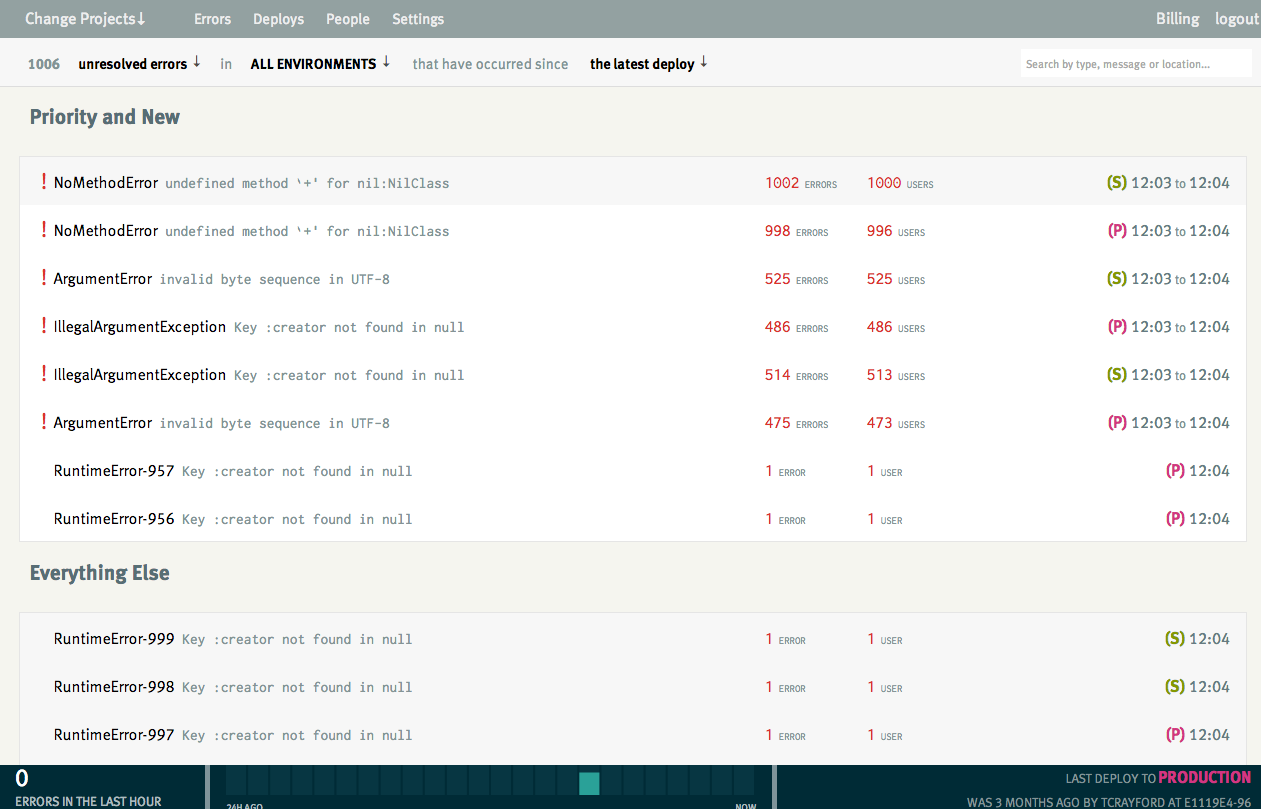This screenshot has width=1261, height=809.
Task: Expand the unresolved errors filter dropdown
Action: (139, 64)
